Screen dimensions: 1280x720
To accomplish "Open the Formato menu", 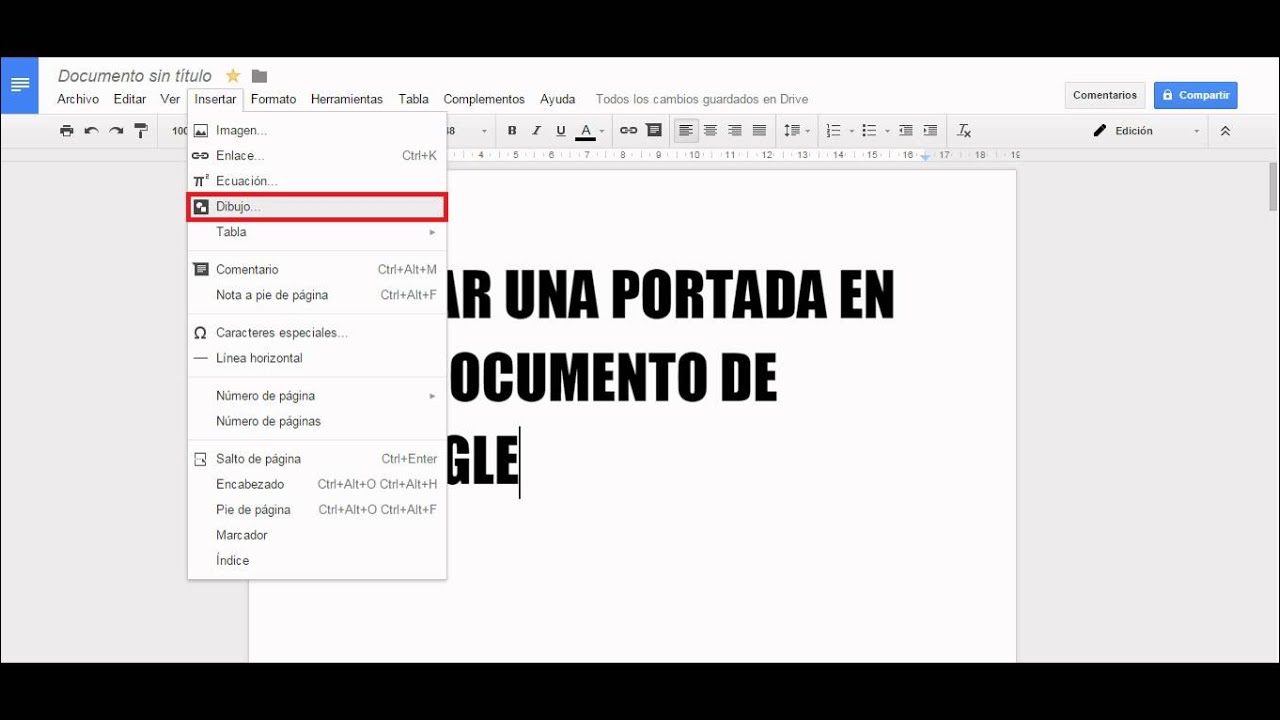I will tap(273, 99).
